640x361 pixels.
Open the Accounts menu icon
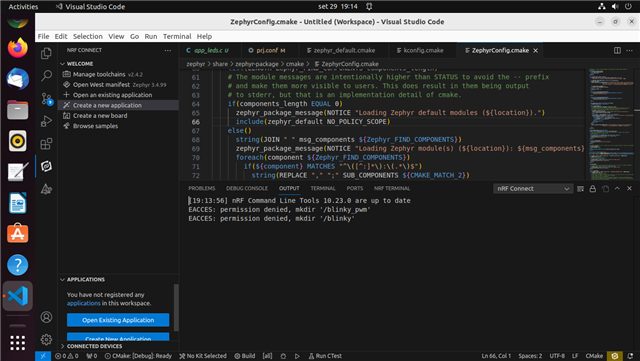click(x=46, y=317)
